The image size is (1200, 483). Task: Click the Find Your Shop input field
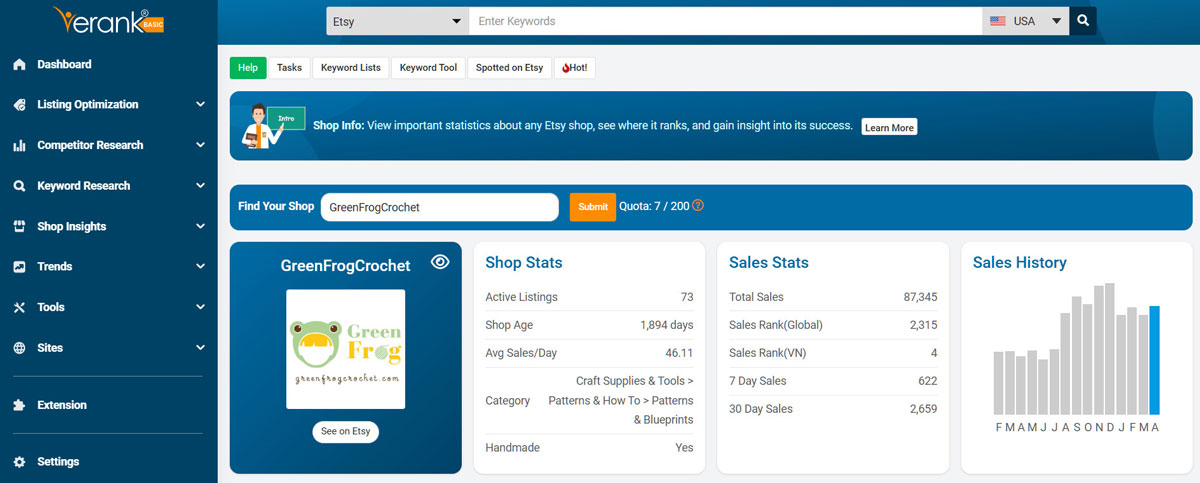pos(439,207)
